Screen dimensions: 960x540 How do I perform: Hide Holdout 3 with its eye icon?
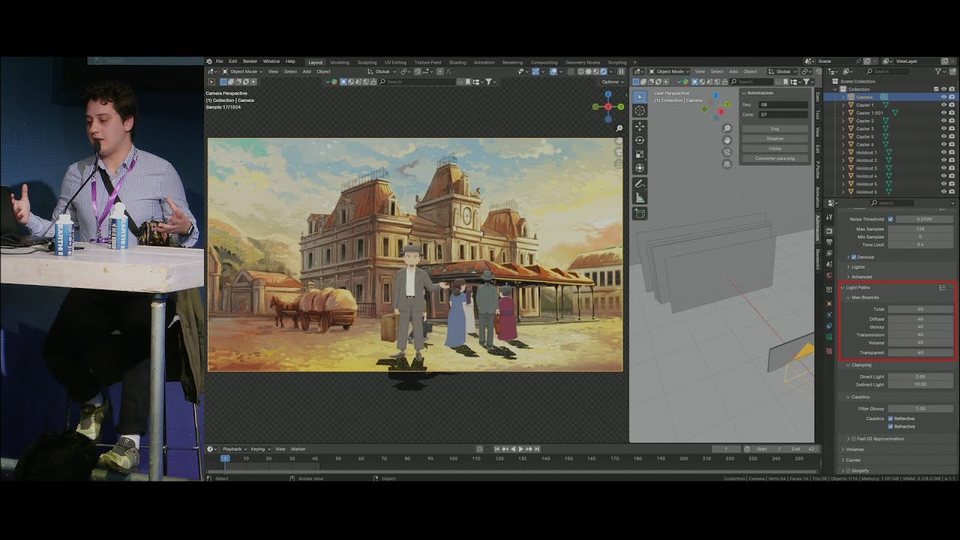pos(943,168)
